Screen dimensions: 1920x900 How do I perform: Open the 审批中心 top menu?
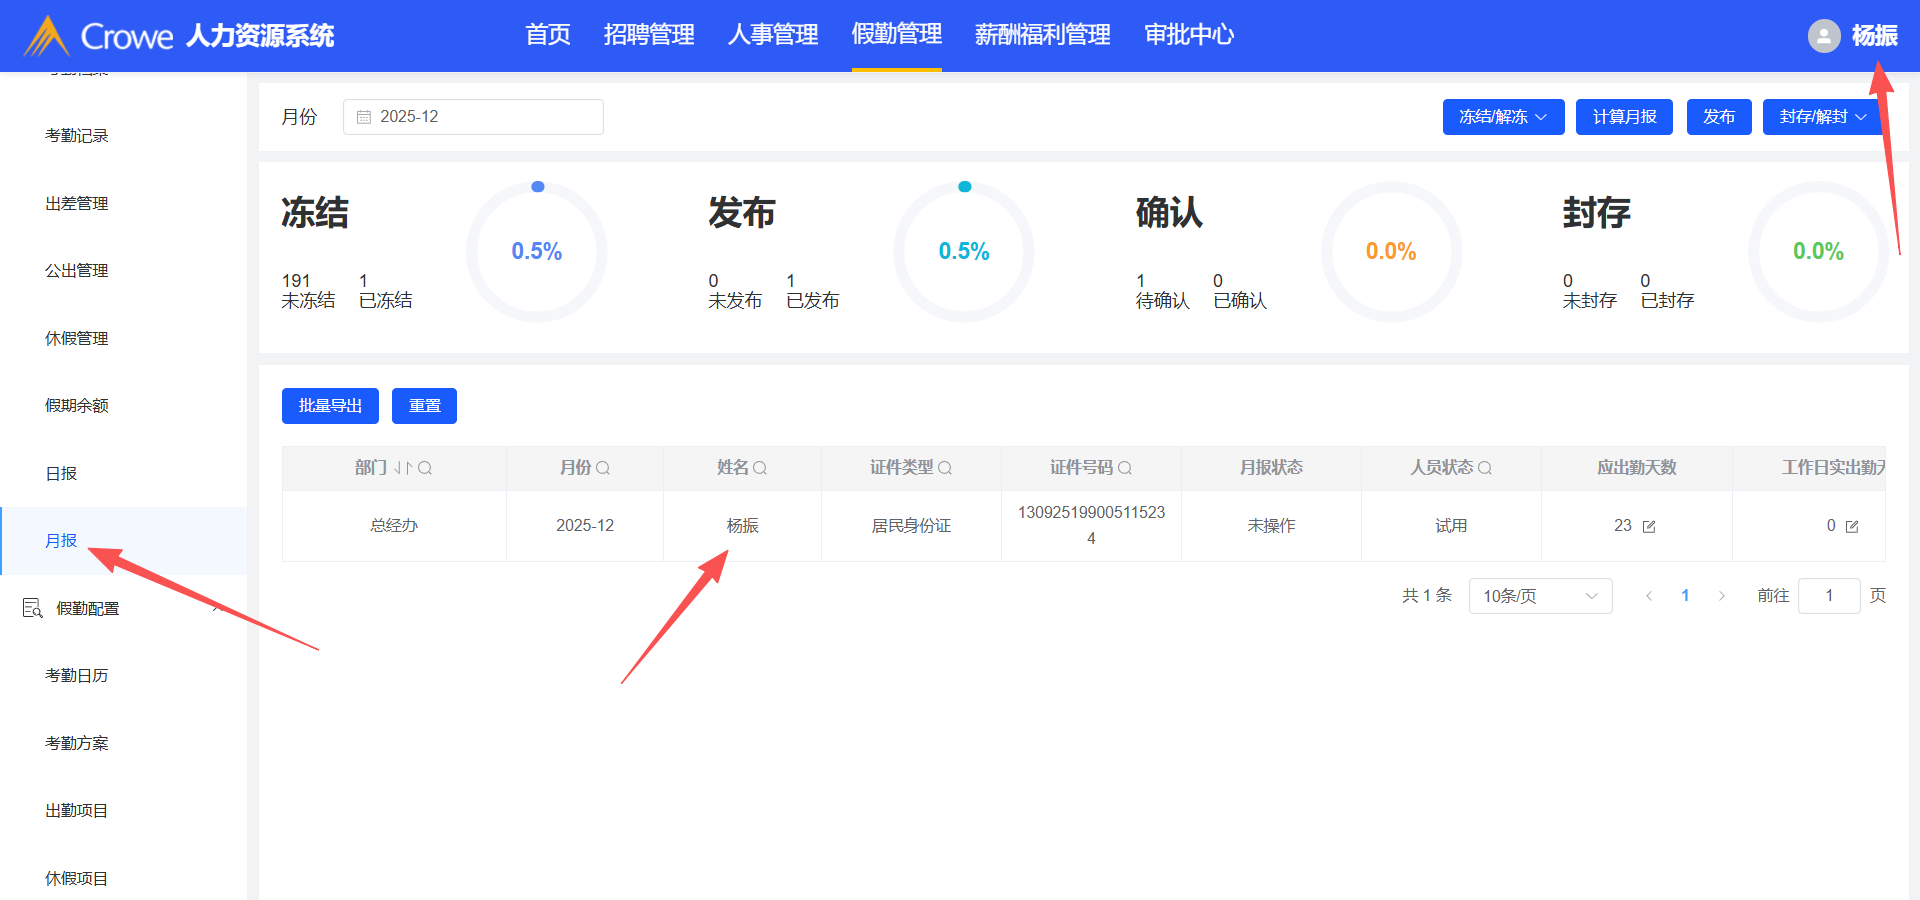pos(1189,35)
